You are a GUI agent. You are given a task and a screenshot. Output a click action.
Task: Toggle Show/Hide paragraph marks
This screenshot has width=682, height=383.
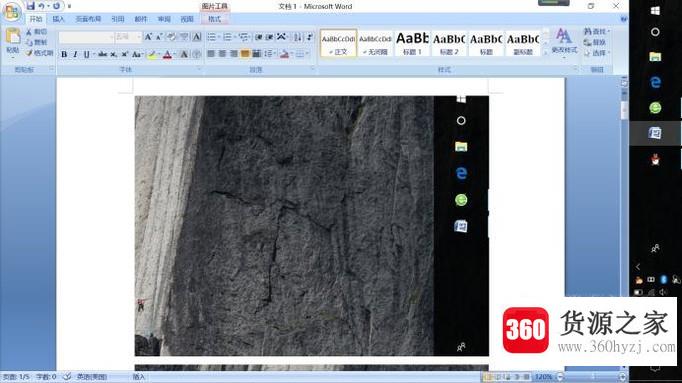tap(310, 37)
